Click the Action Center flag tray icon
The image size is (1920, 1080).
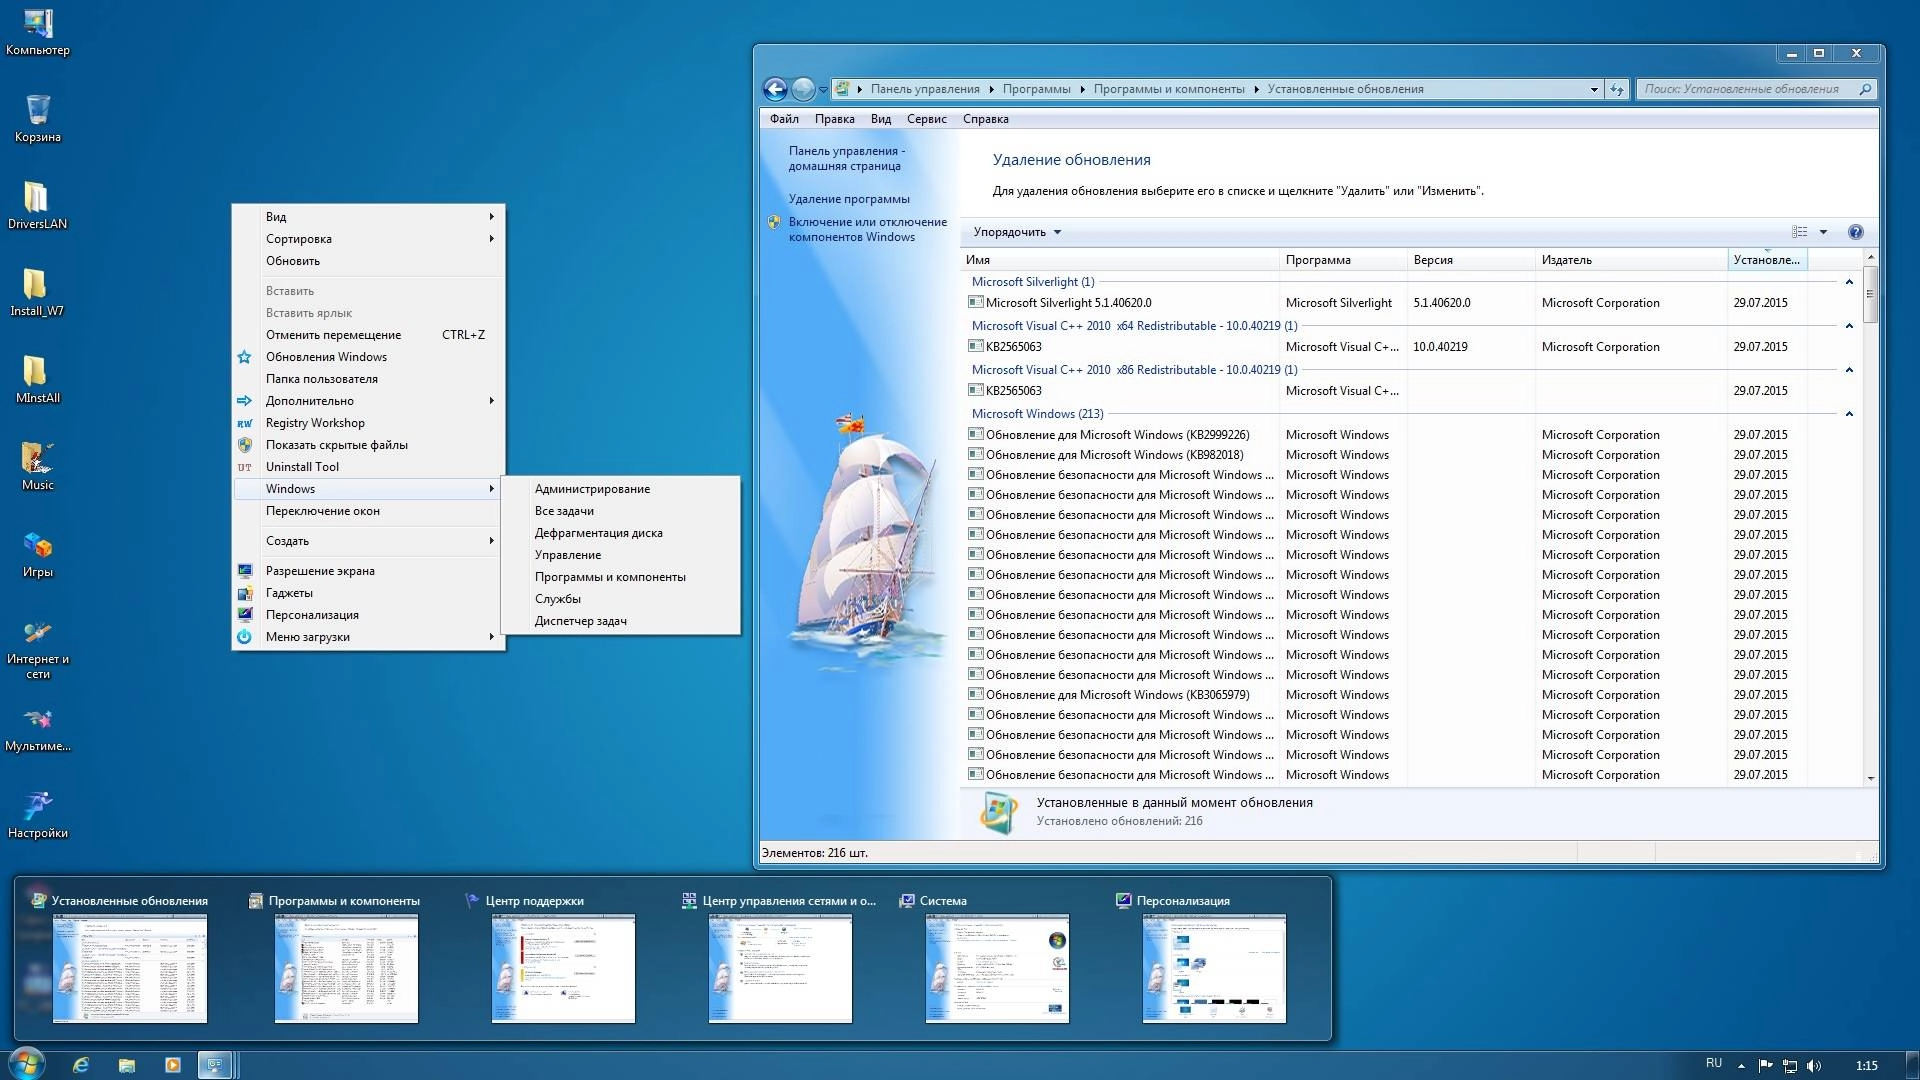1765,1066
